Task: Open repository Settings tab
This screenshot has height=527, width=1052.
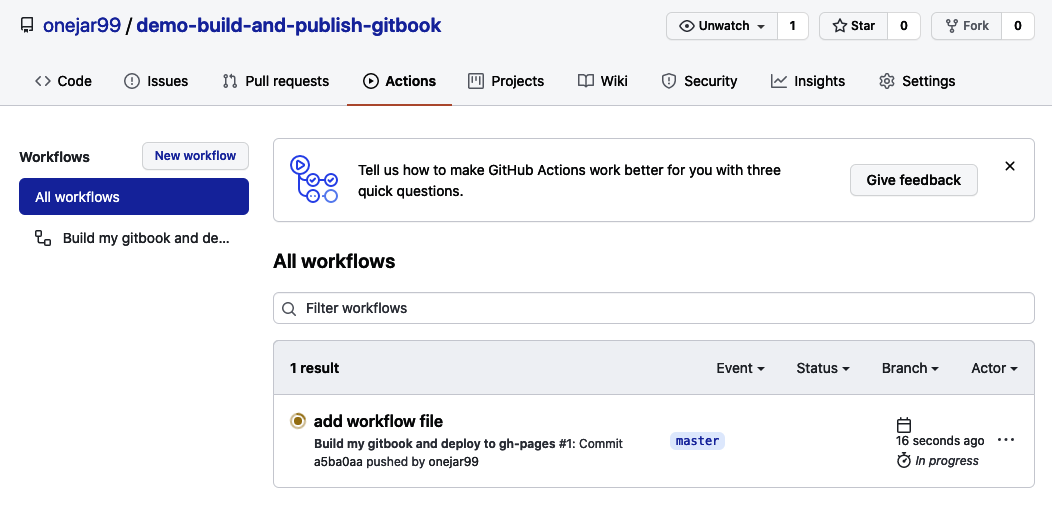Action: 917,81
